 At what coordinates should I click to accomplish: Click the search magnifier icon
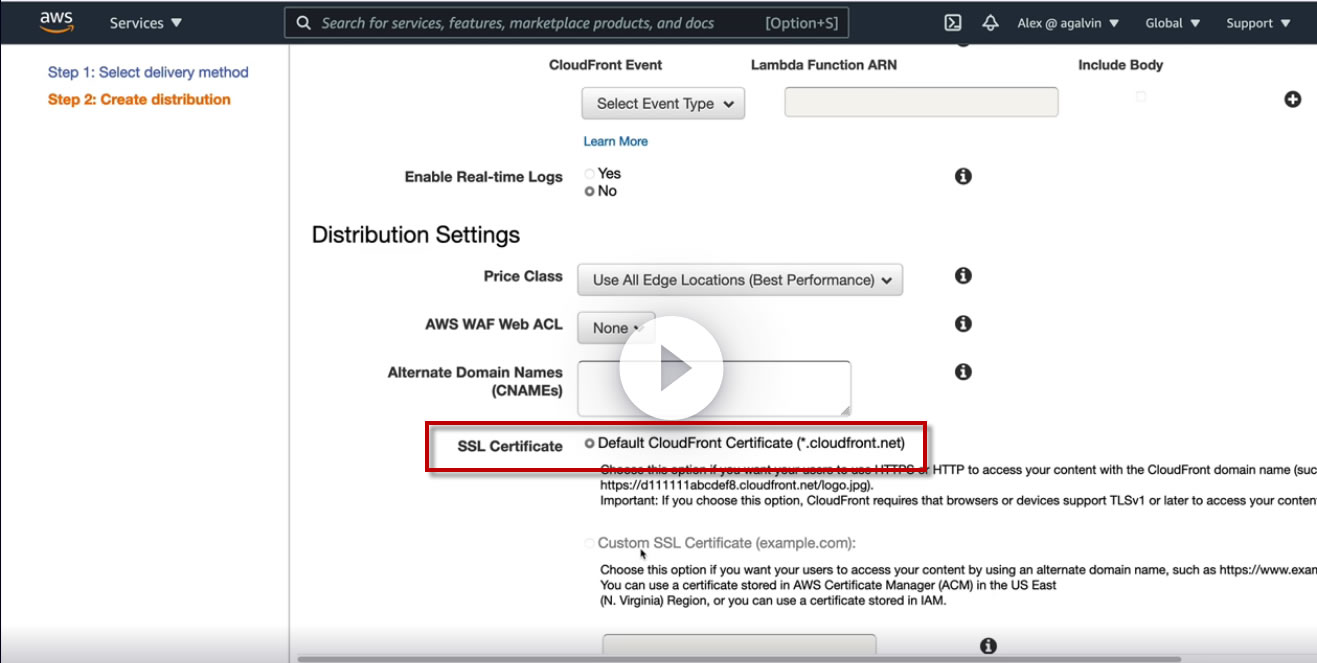[x=304, y=23]
